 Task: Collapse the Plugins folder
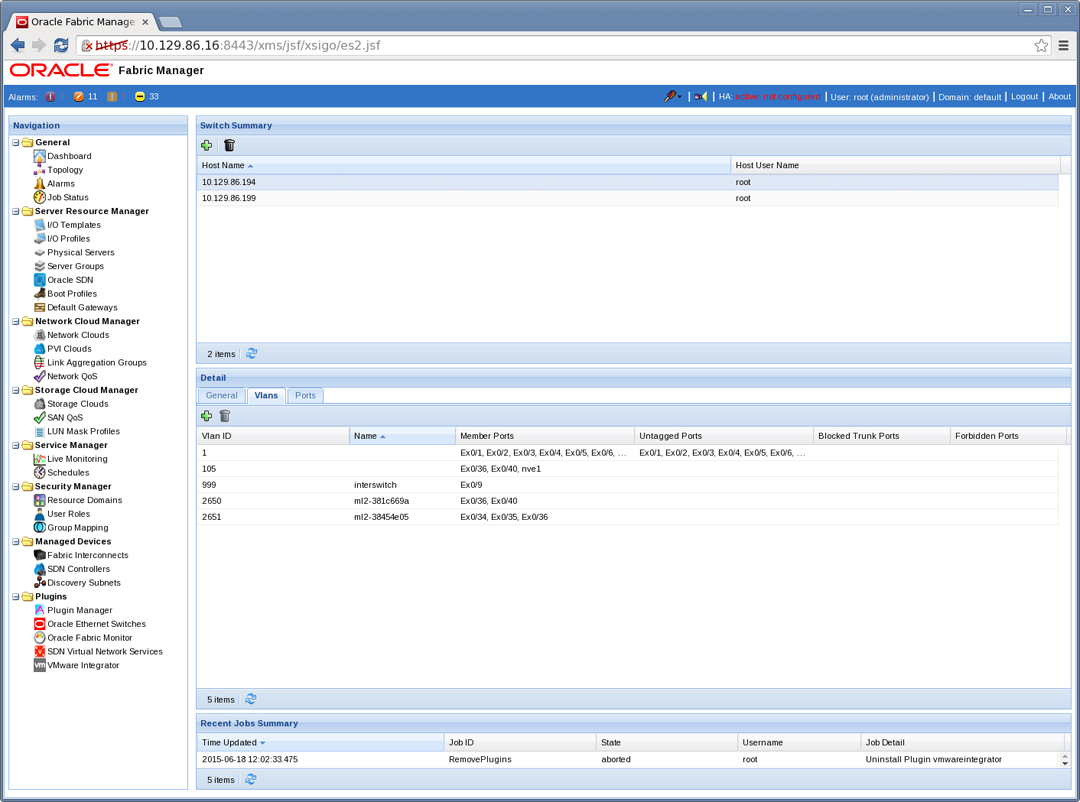pos(16,597)
